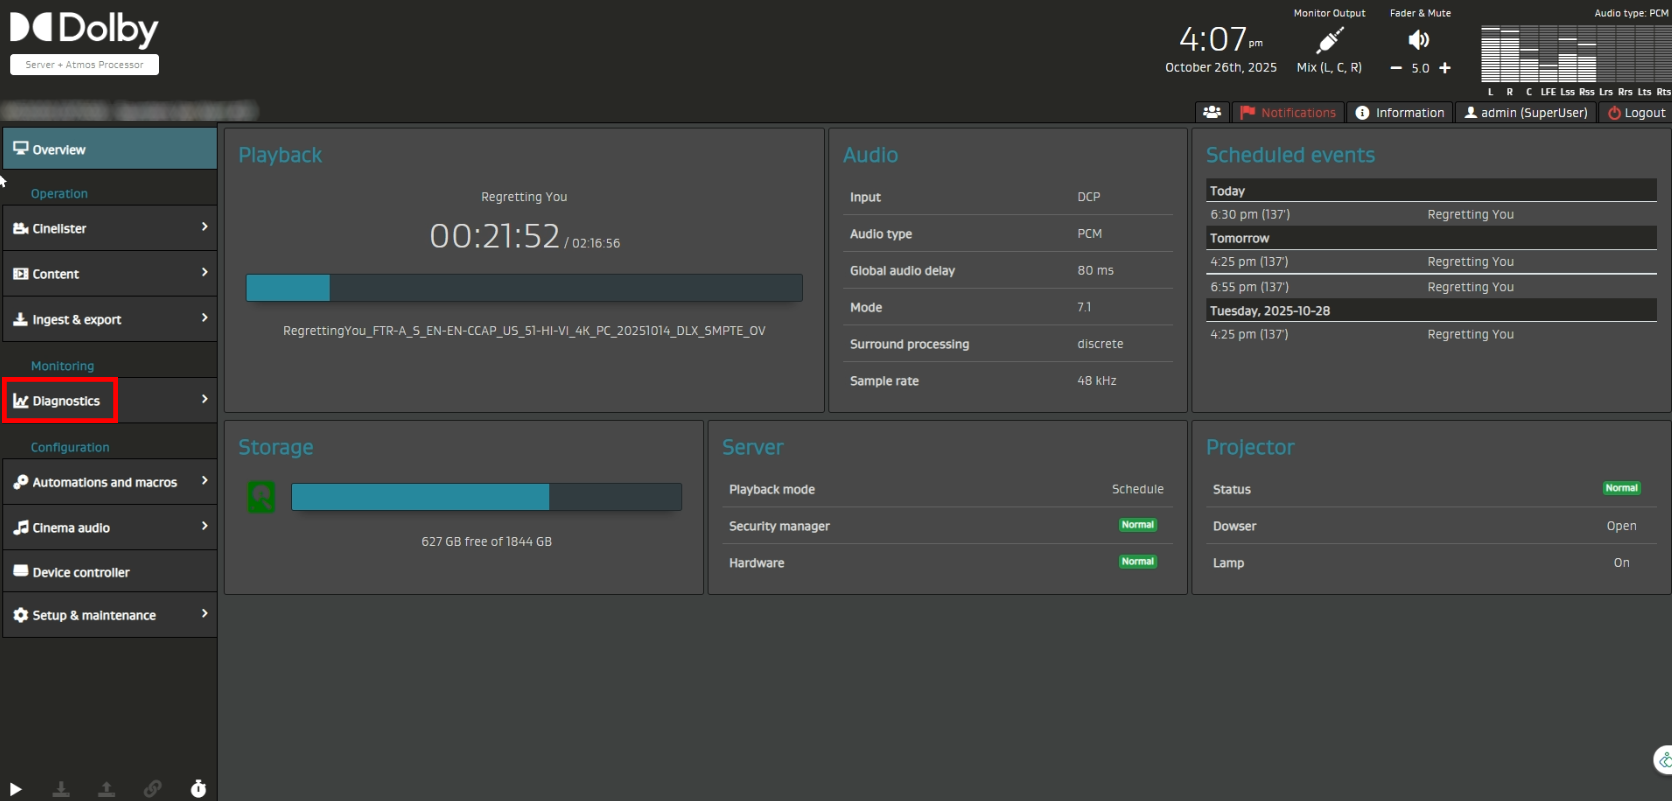Image resolution: width=1672 pixels, height=801 pixels.
Task: Open the Information panel
Action: (x=1400, y=113)
